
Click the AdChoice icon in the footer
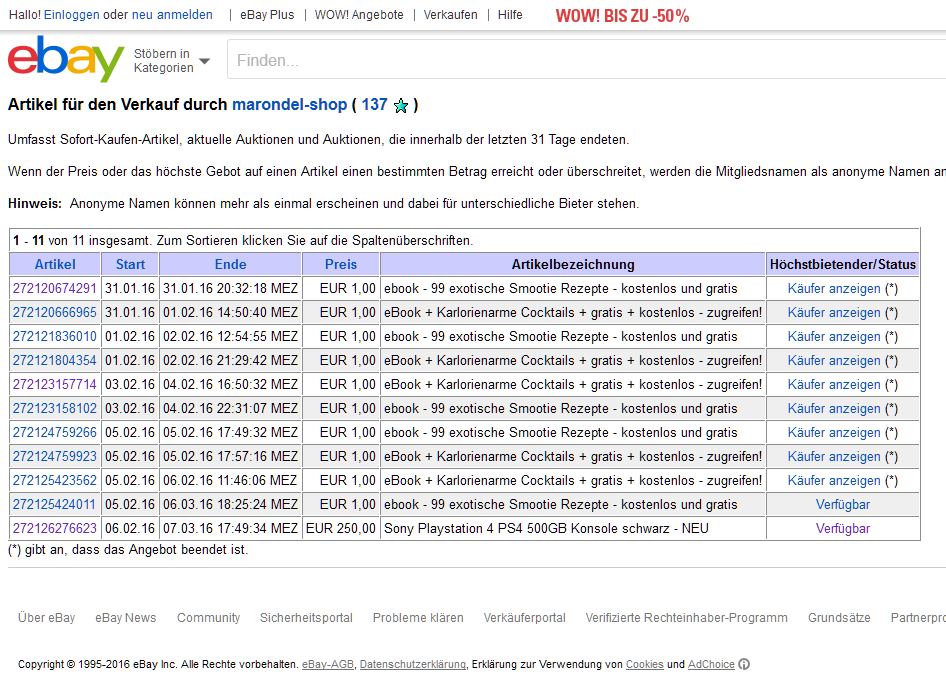pyautogui.click(x=744, y=664)
